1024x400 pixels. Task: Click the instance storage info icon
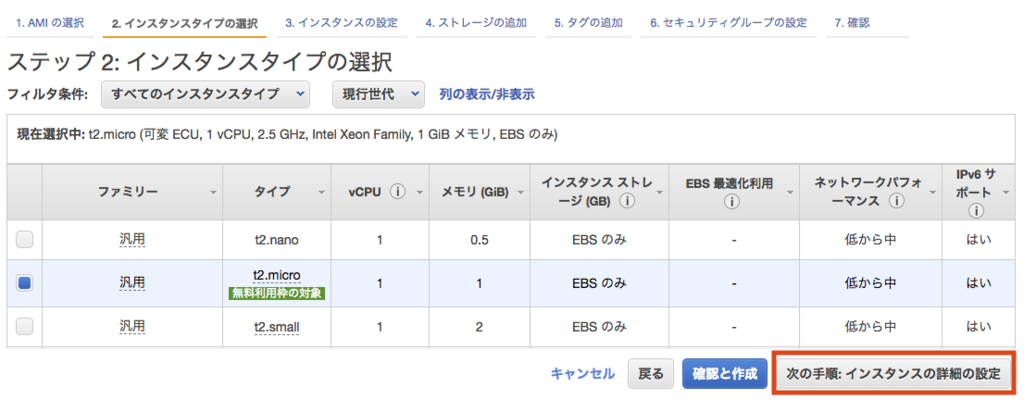628,200
